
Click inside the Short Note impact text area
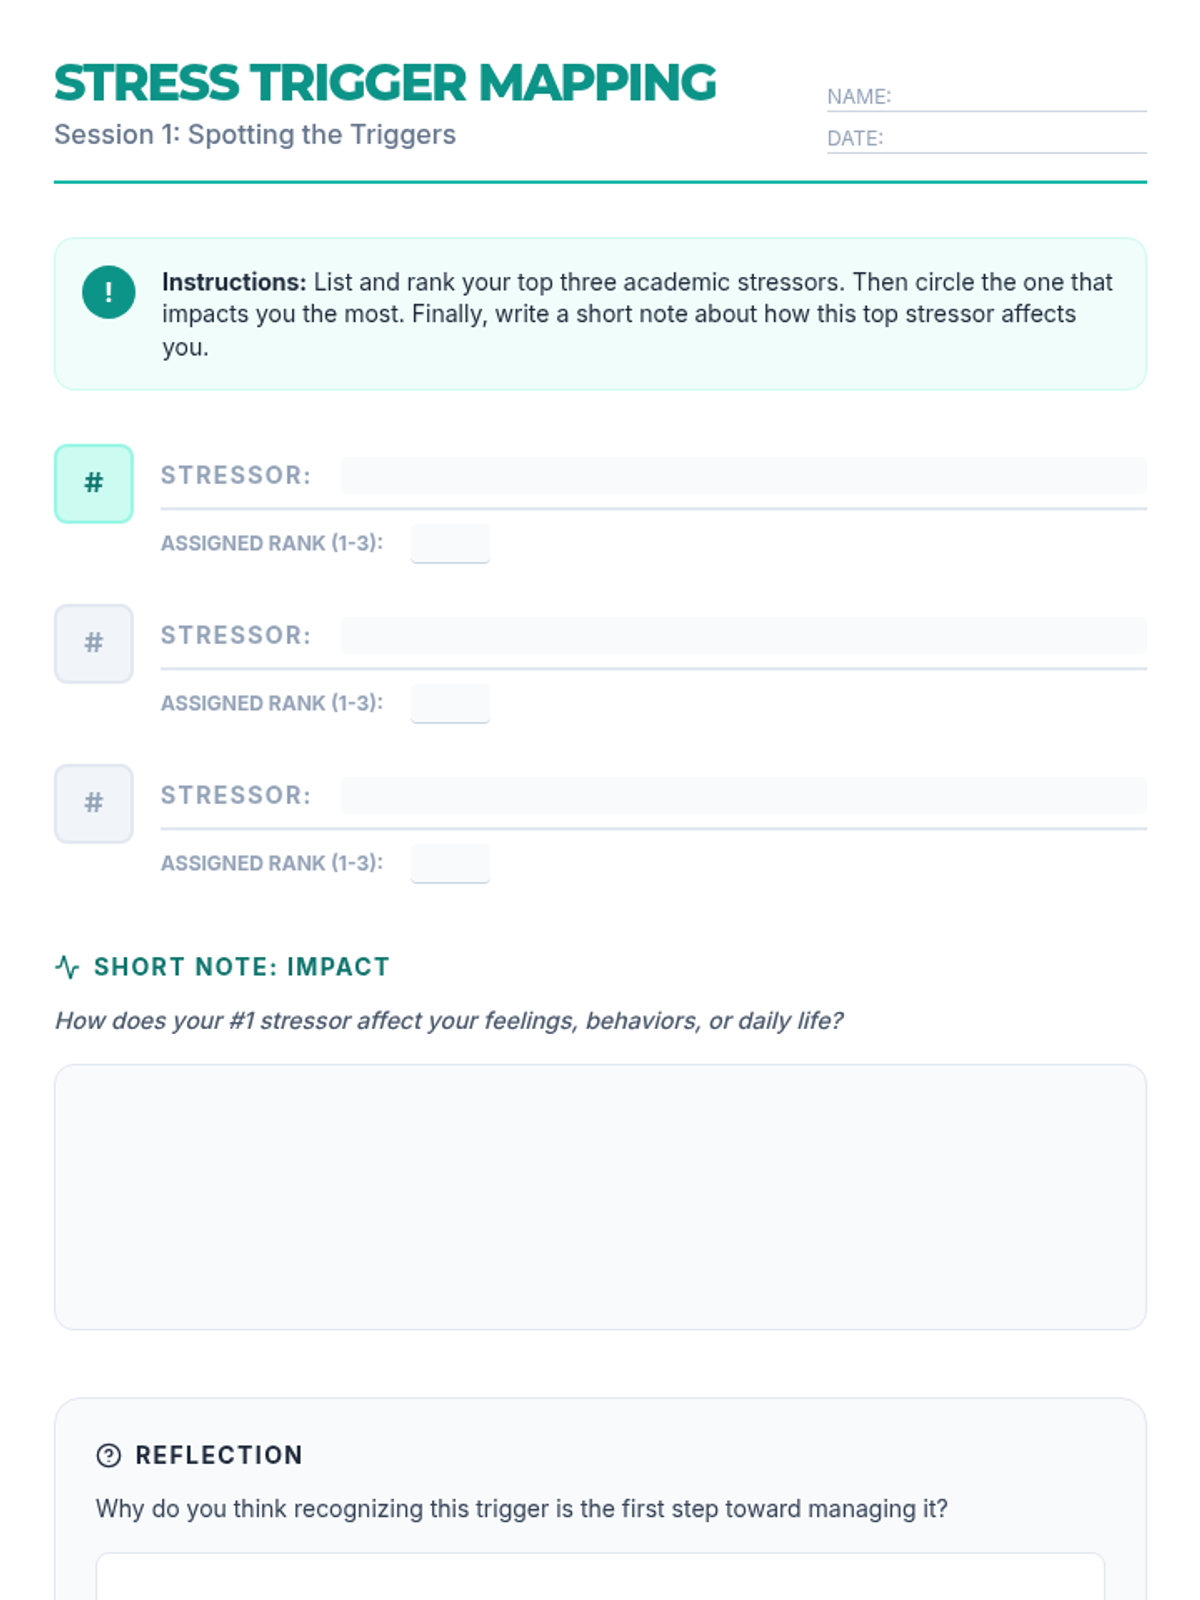[600, 1197]
